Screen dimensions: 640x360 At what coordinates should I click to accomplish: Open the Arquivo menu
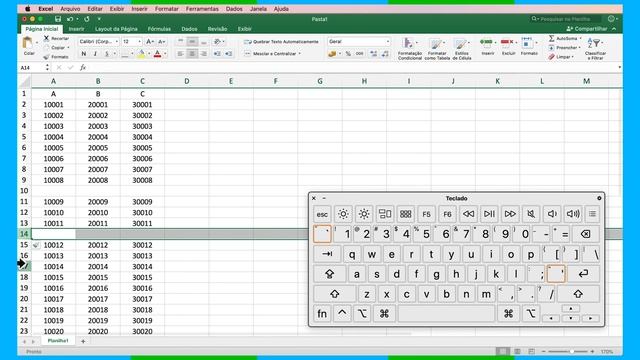[70, 9]
